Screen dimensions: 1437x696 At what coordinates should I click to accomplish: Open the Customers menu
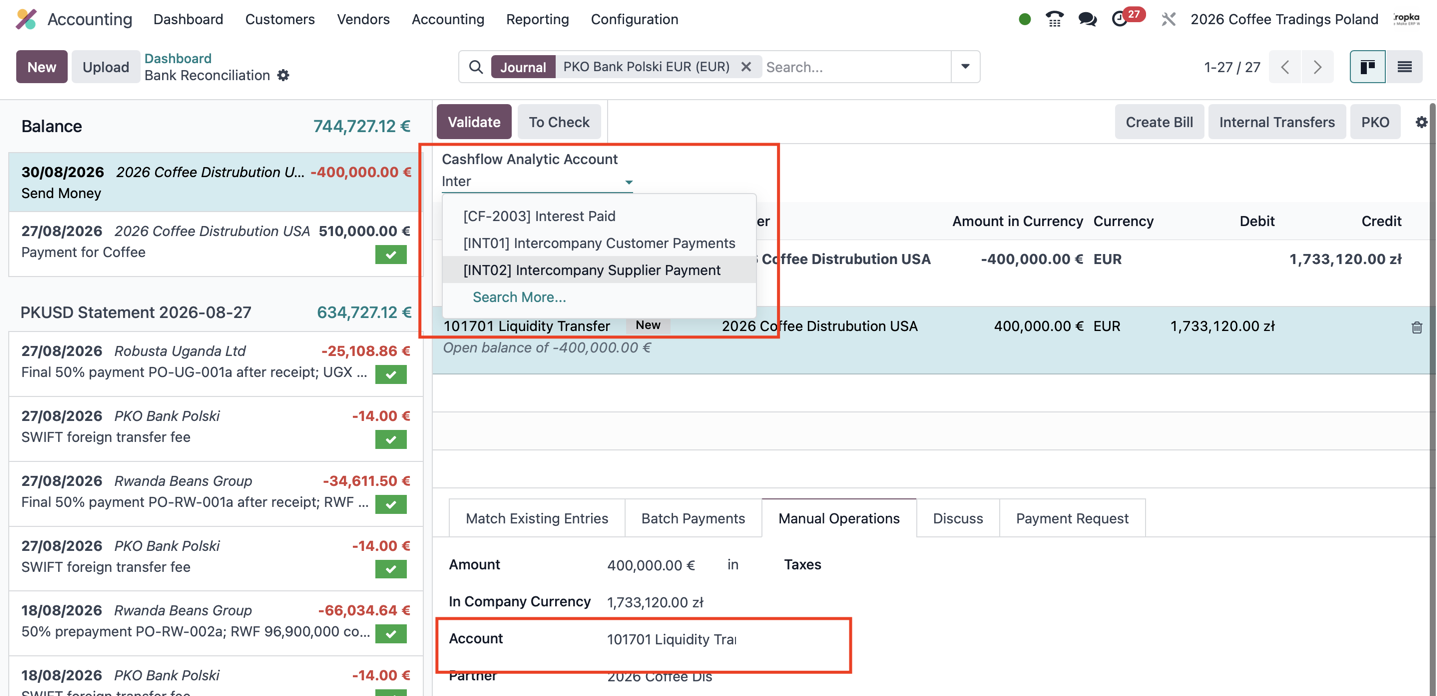tap(280, 19)
